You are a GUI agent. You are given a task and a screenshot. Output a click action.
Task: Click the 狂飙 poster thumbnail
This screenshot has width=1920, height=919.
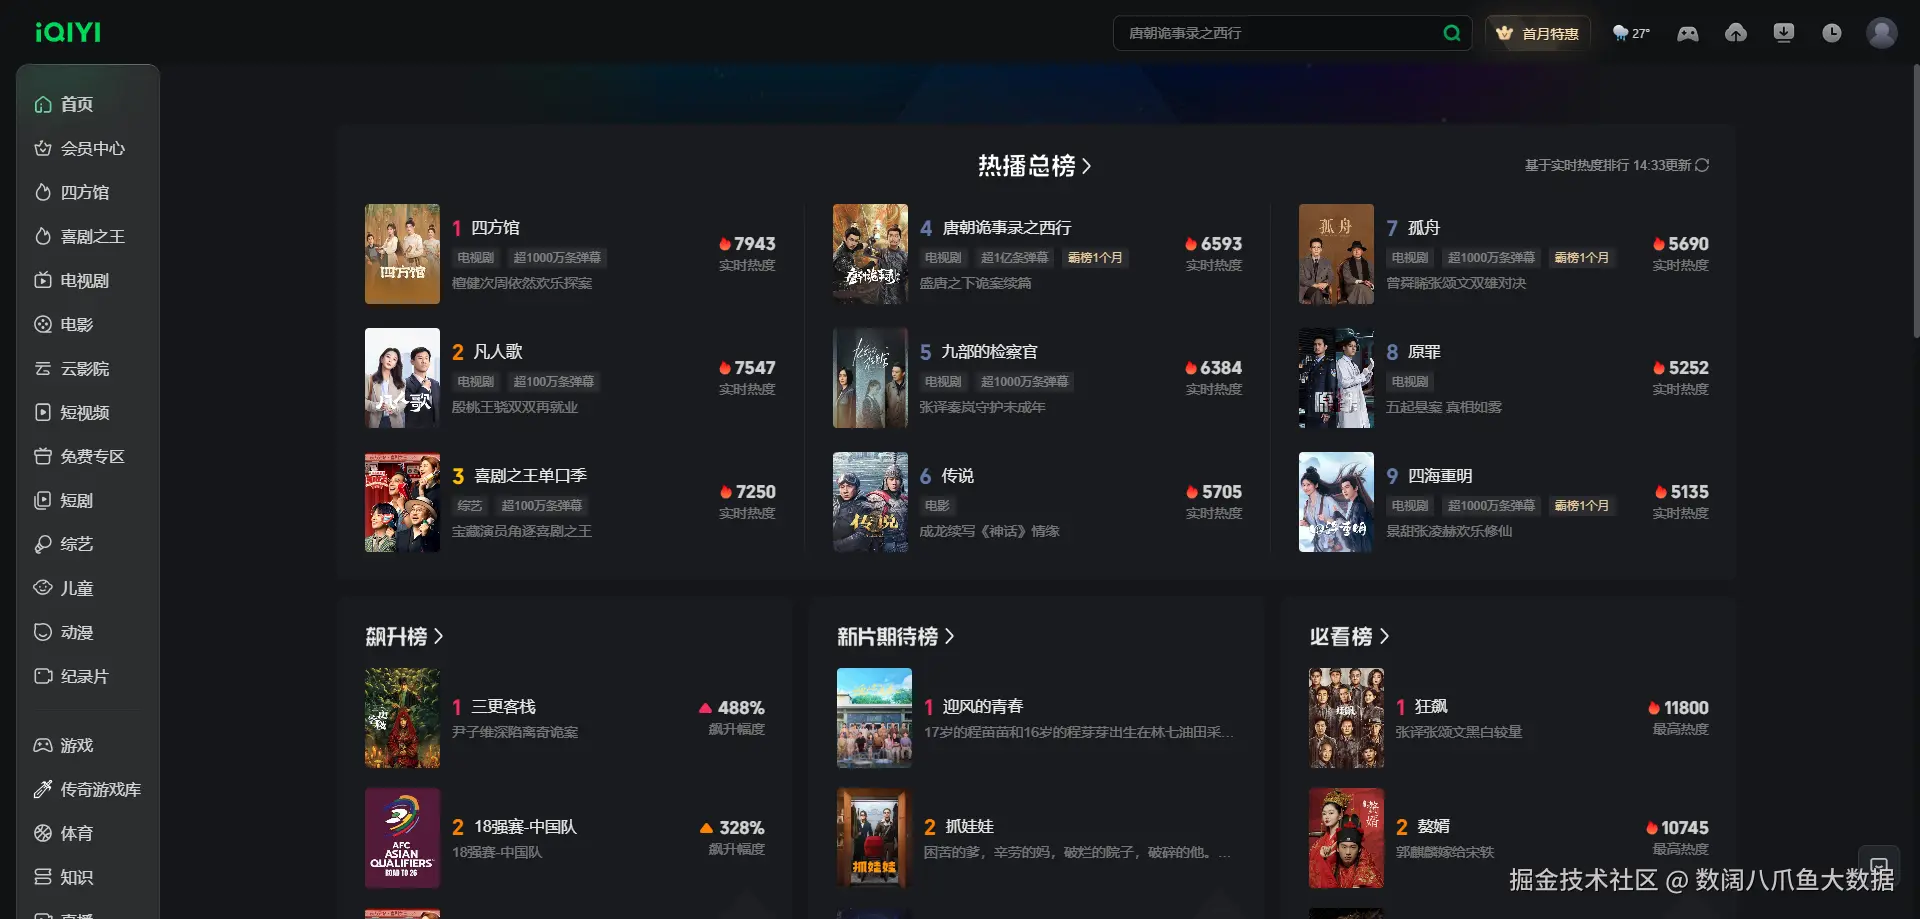click(x=1346, y=718)
